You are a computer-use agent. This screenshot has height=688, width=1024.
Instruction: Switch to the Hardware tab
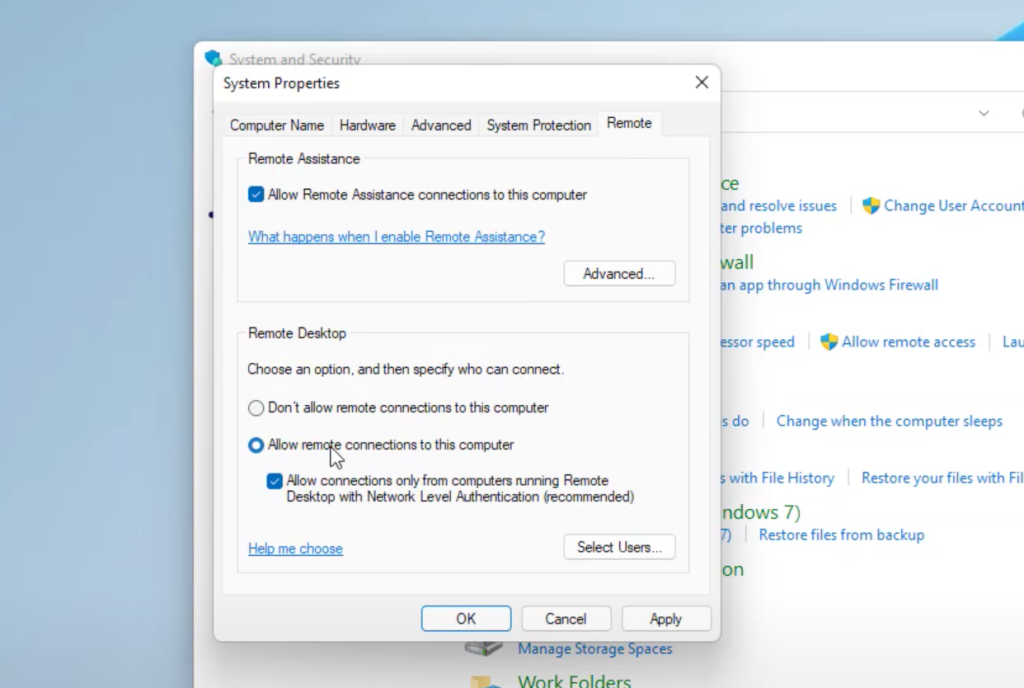pos(367,125)
